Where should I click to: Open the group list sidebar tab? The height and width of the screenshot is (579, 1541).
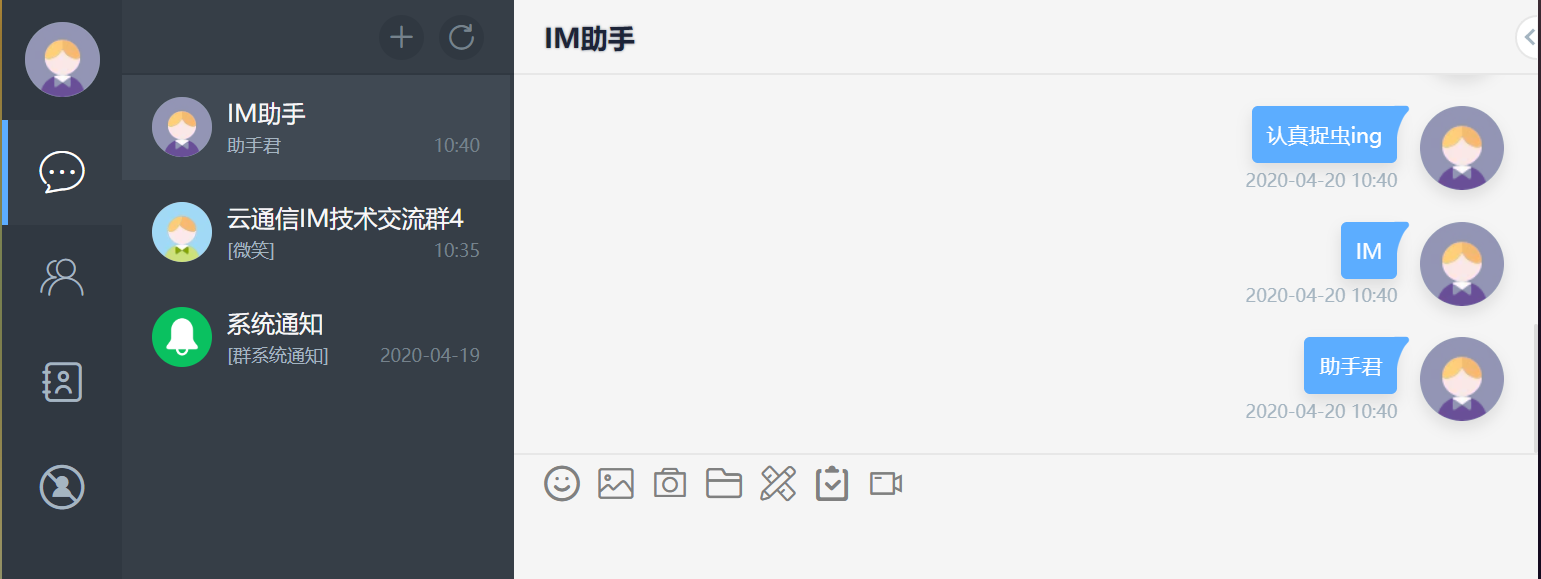62,277
